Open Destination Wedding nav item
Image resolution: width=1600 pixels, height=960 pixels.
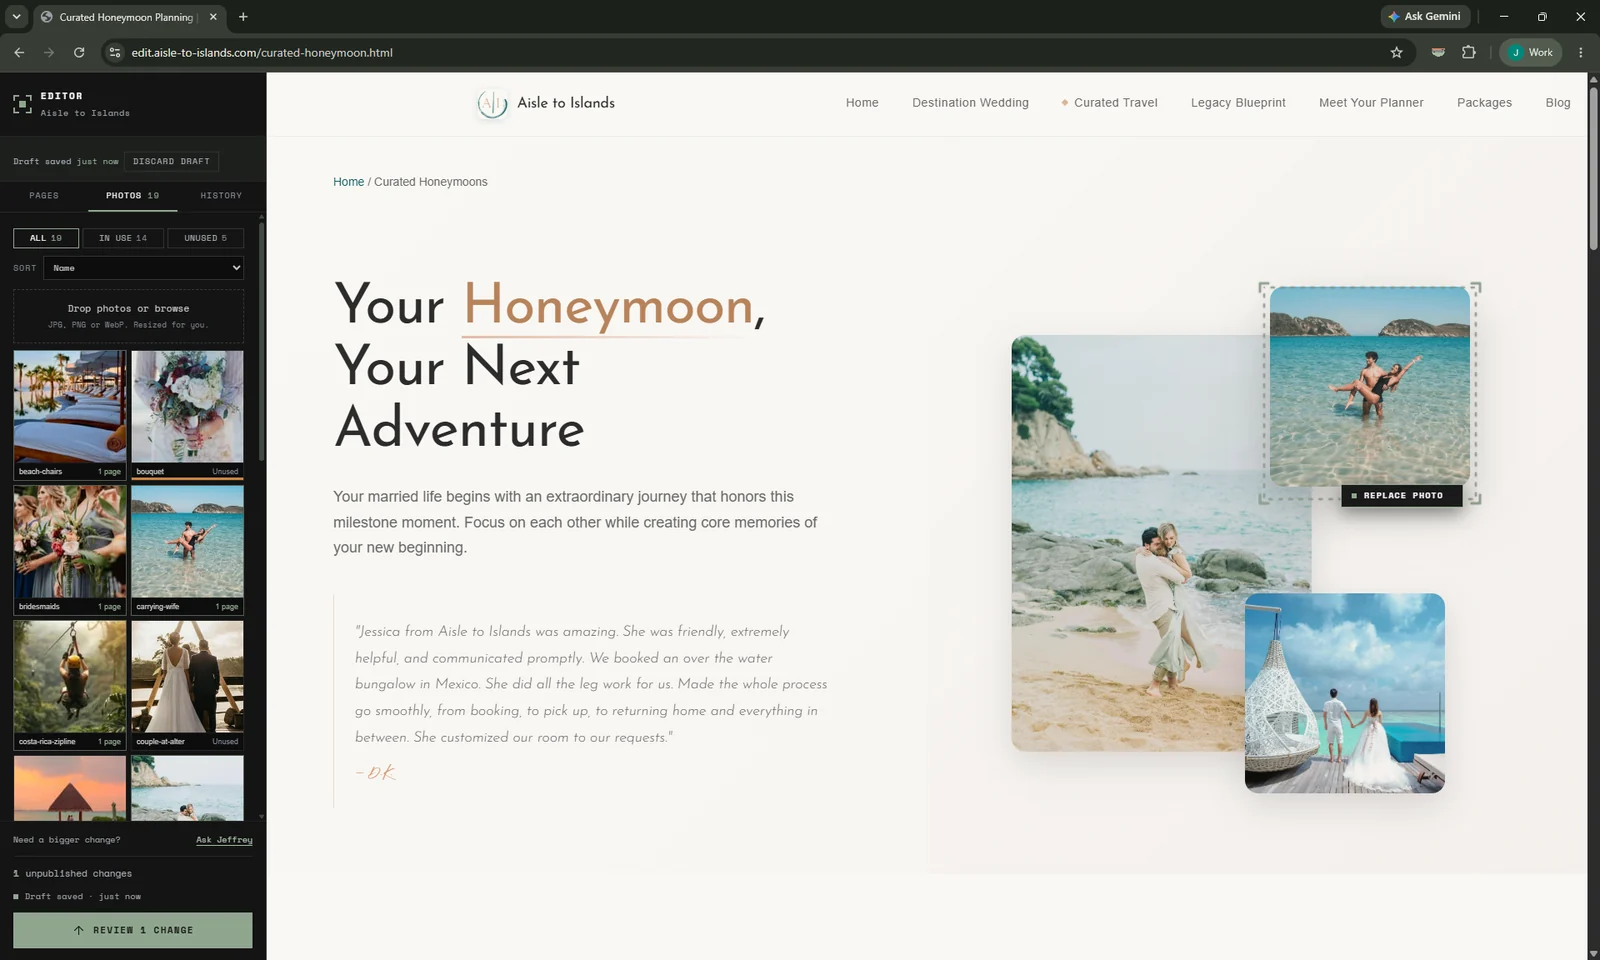point(970,103)
